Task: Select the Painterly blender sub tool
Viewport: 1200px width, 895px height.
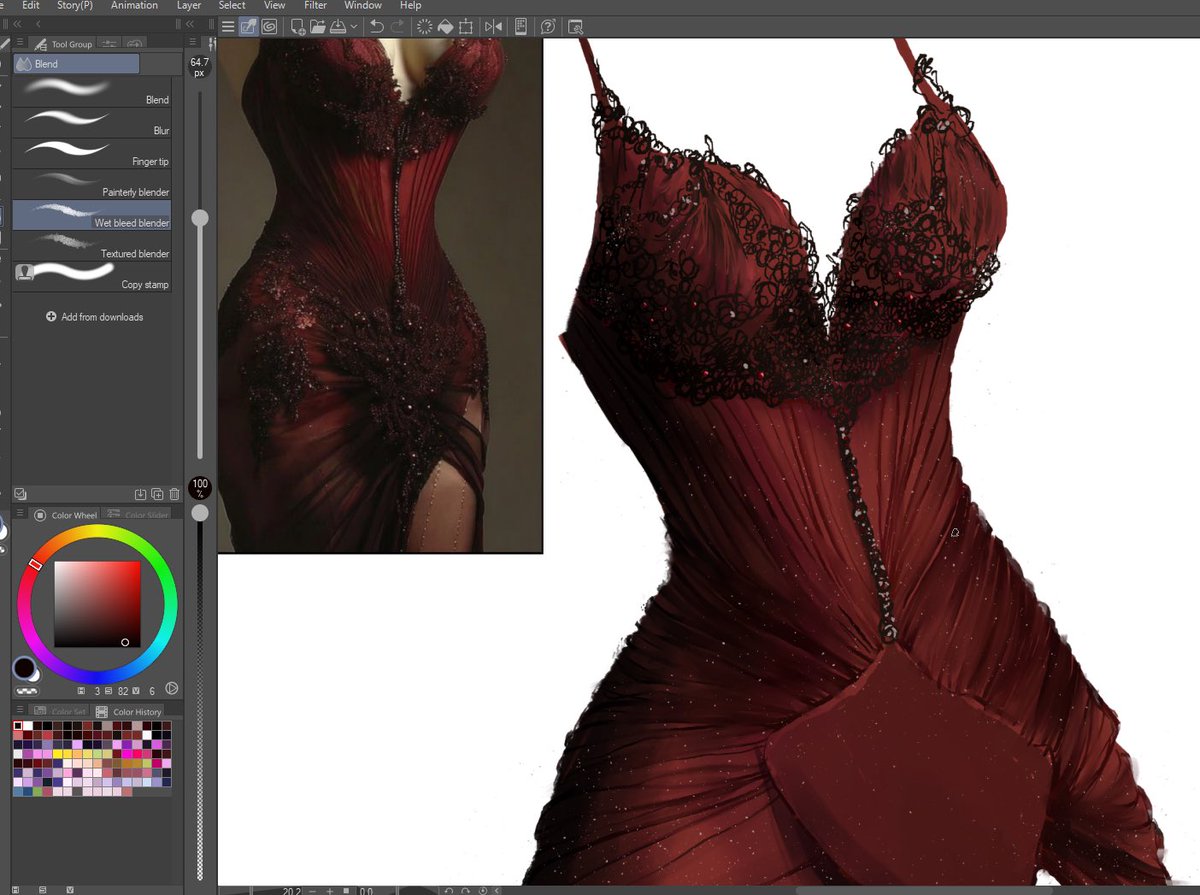Action: [x=92, y=185]
